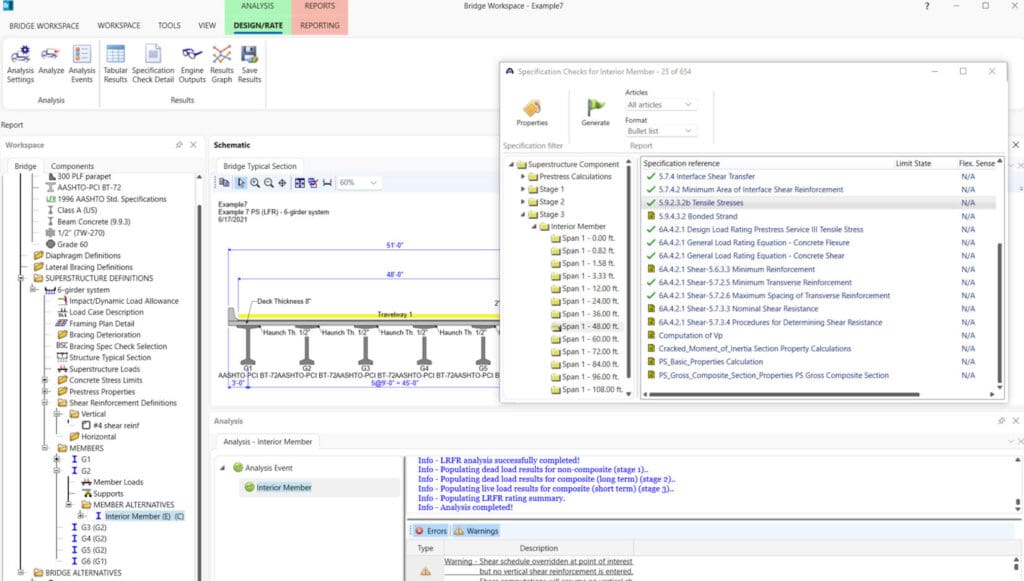Expand the Stage 1 tree node

point(522,189)
